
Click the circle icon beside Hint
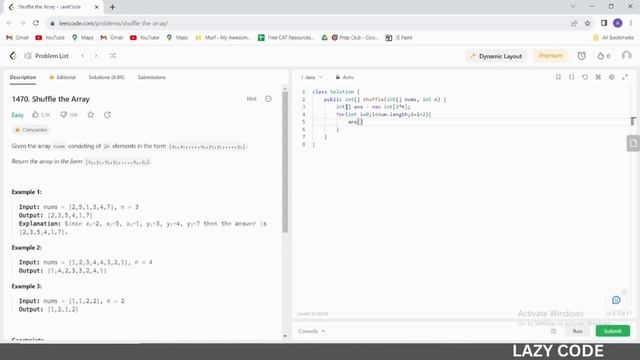[268, 99]
